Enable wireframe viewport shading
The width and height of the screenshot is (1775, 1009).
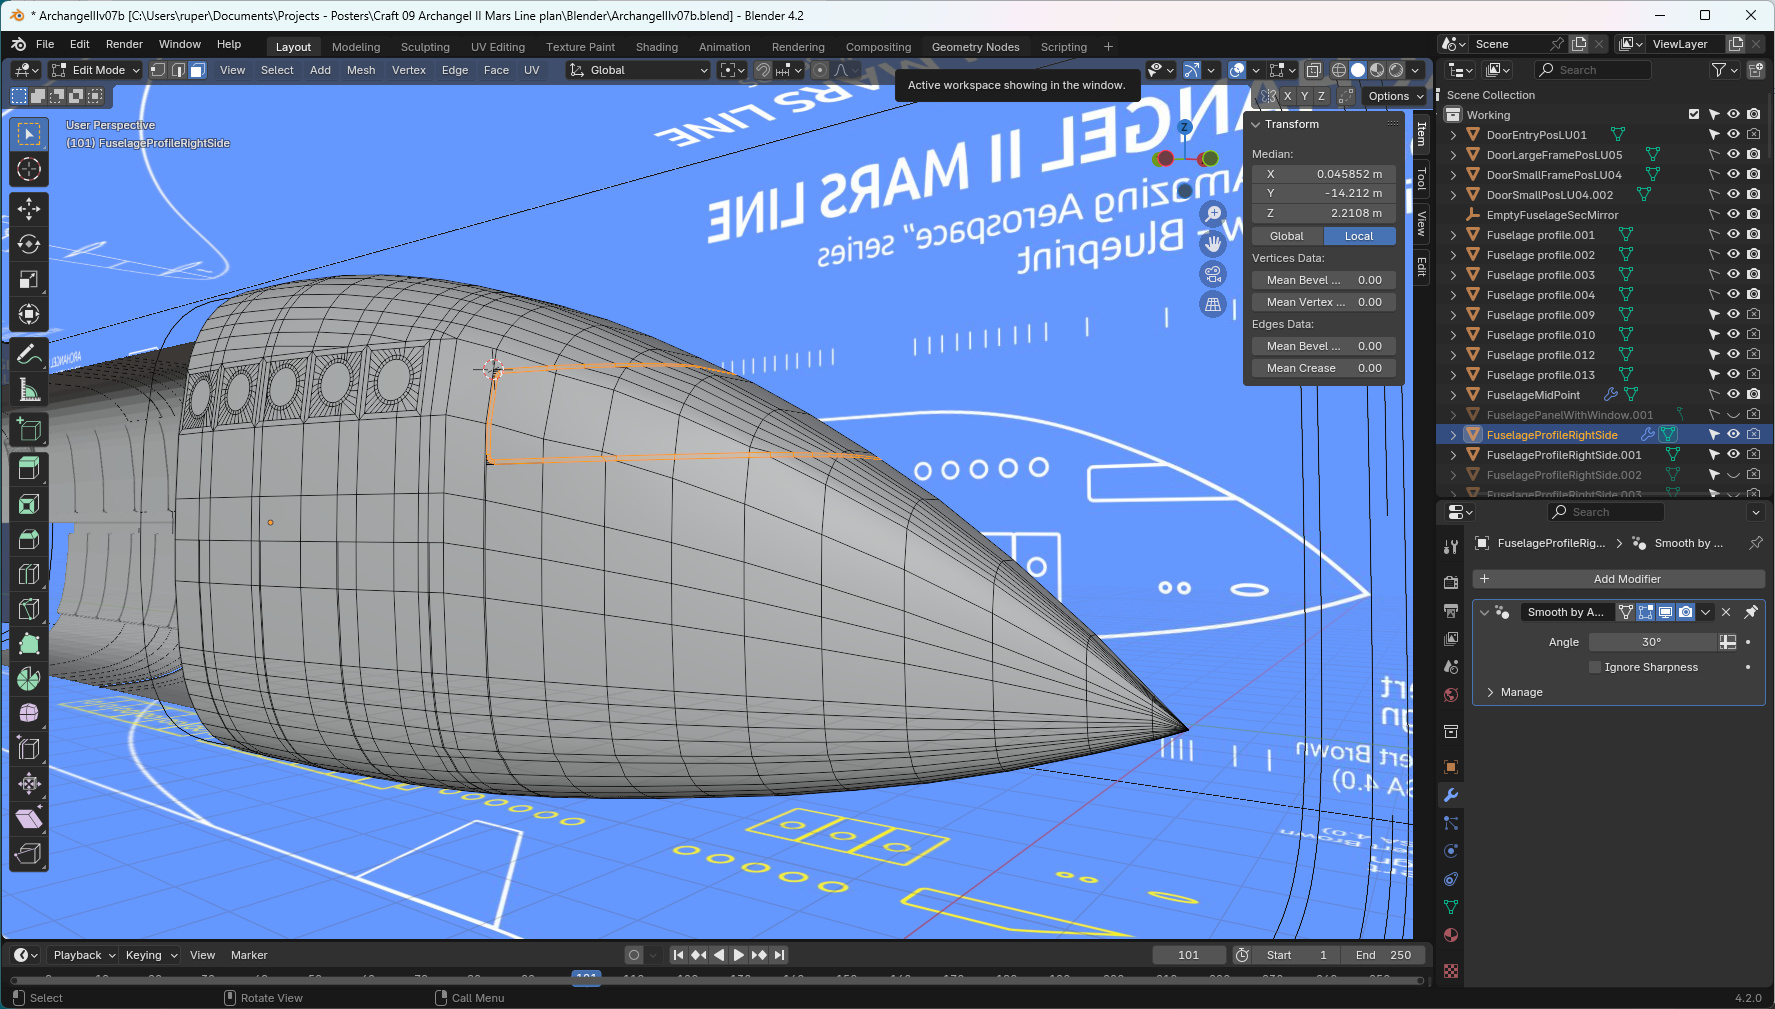pyautogui.click(x=1339, y=70)
